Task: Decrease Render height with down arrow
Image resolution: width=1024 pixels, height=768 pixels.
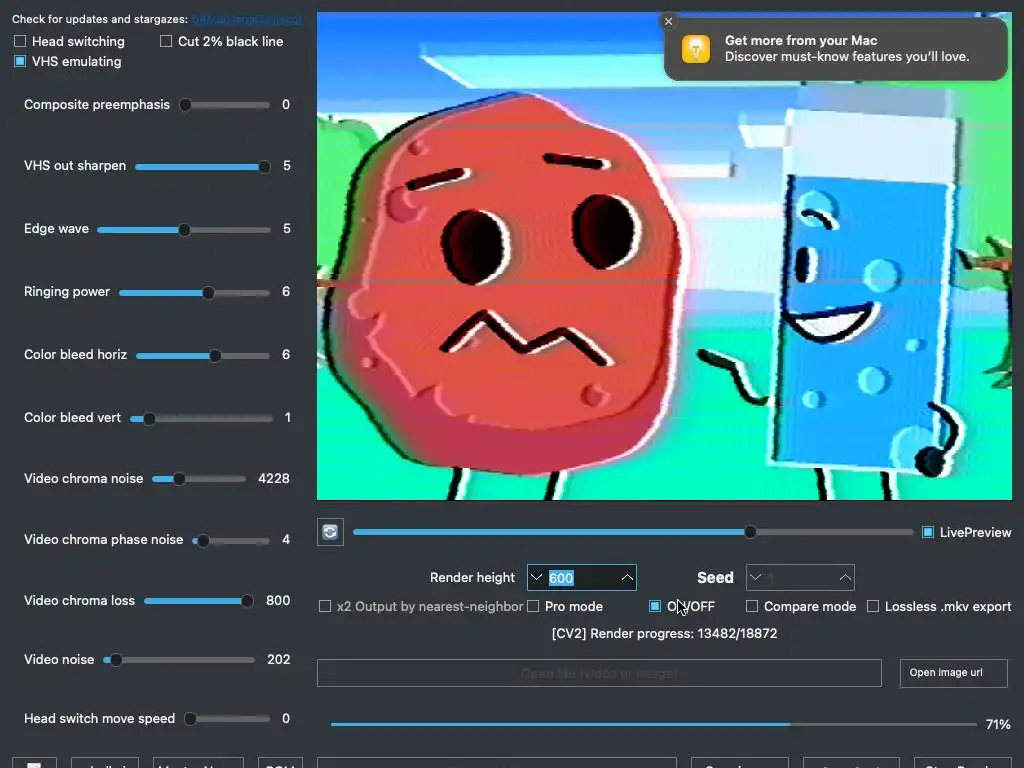Action: 537,577
